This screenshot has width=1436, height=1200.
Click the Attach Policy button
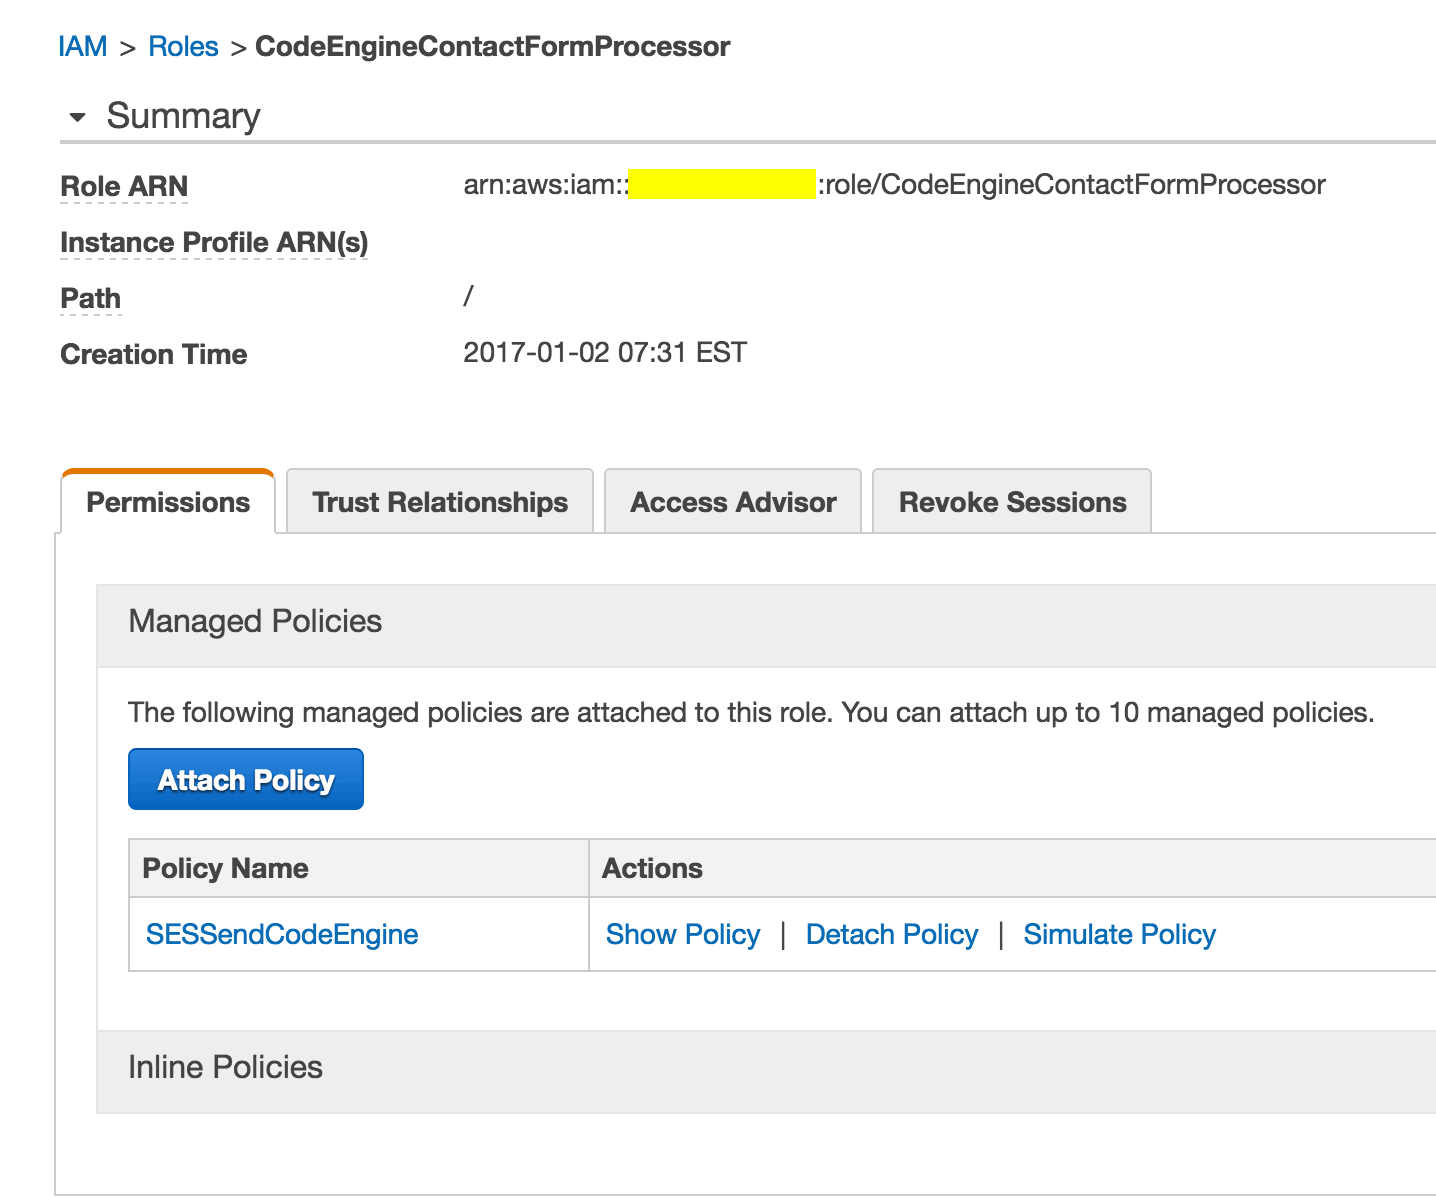[x=246, y=779]
